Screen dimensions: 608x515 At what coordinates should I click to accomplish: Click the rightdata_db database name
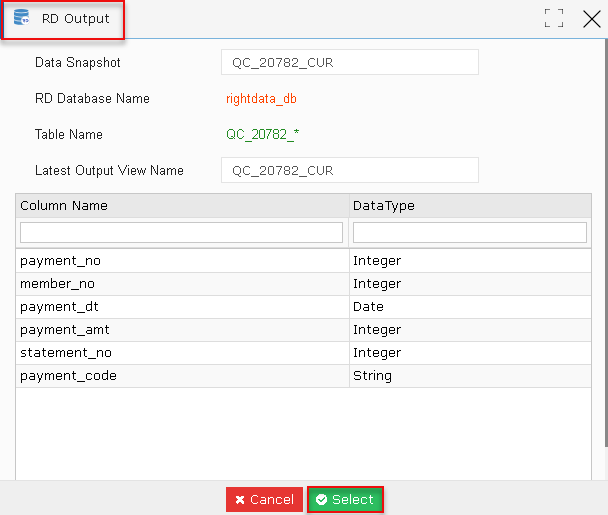pos(261,99)
